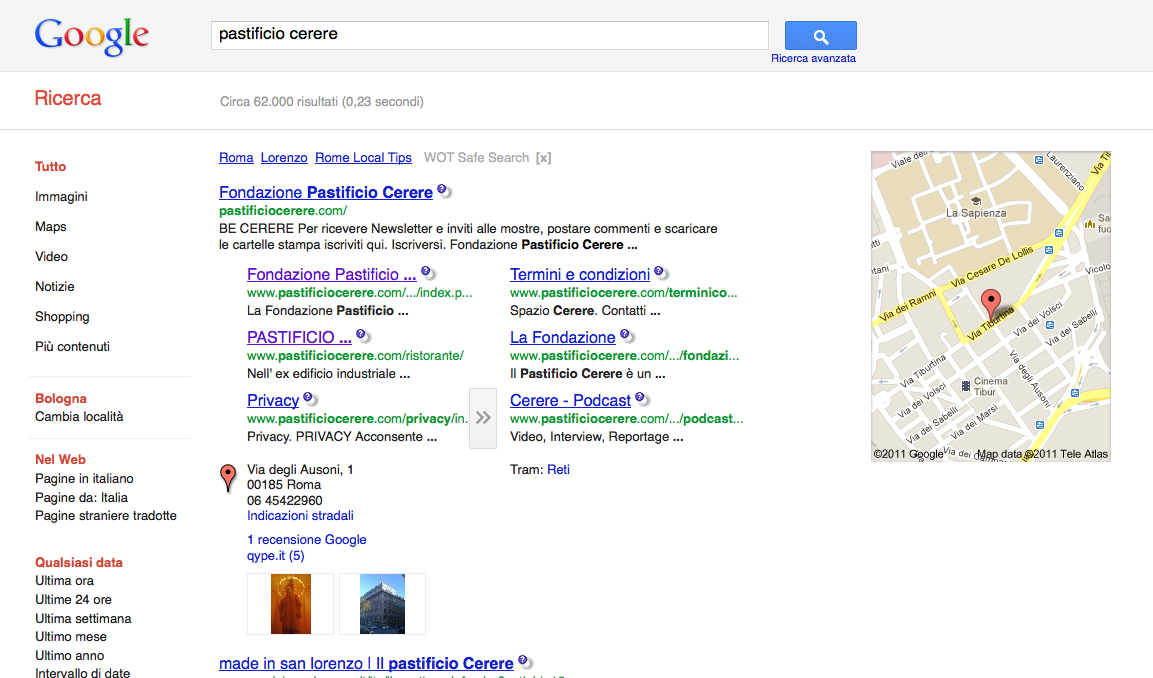Filter results by Ultimo mese

(71, 636)
